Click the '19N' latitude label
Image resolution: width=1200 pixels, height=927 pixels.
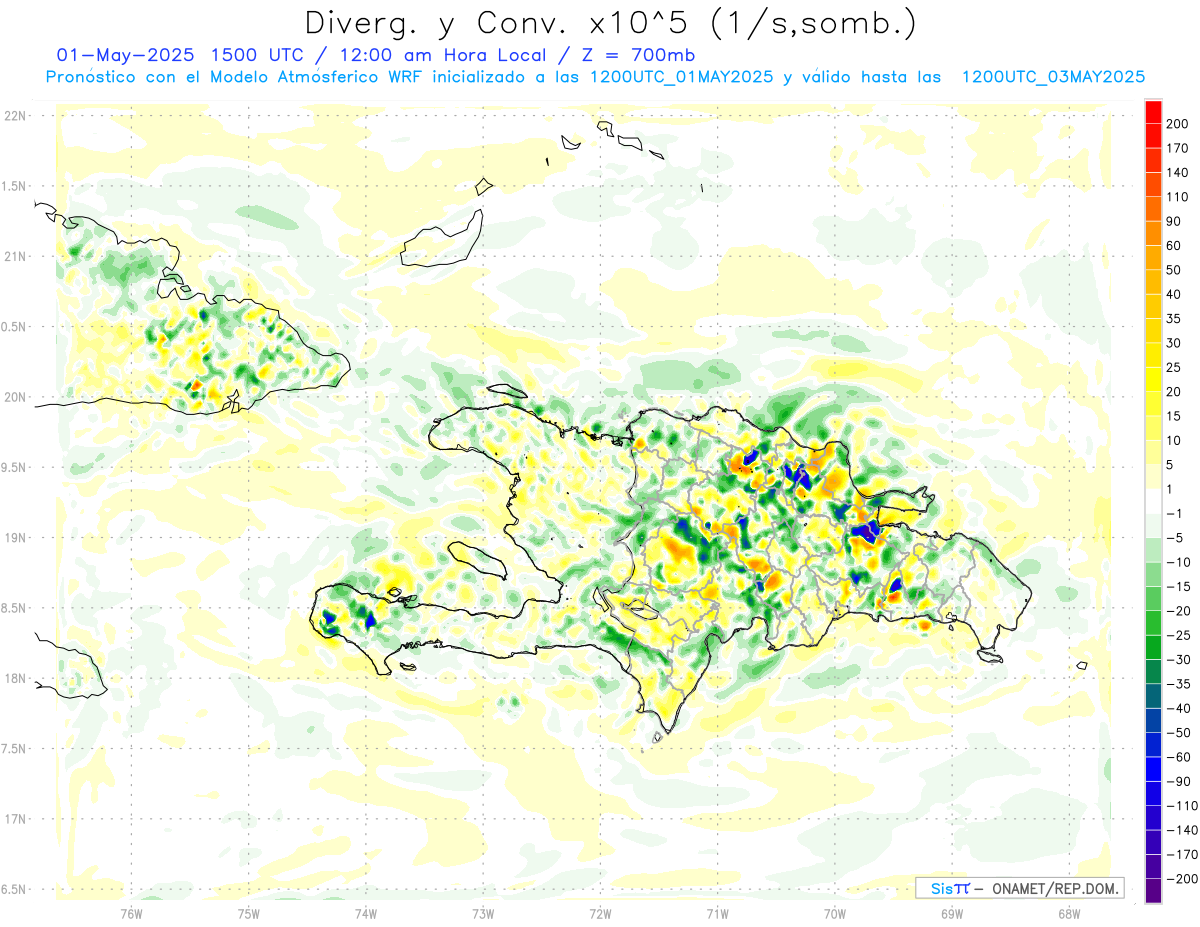[14, 538]
